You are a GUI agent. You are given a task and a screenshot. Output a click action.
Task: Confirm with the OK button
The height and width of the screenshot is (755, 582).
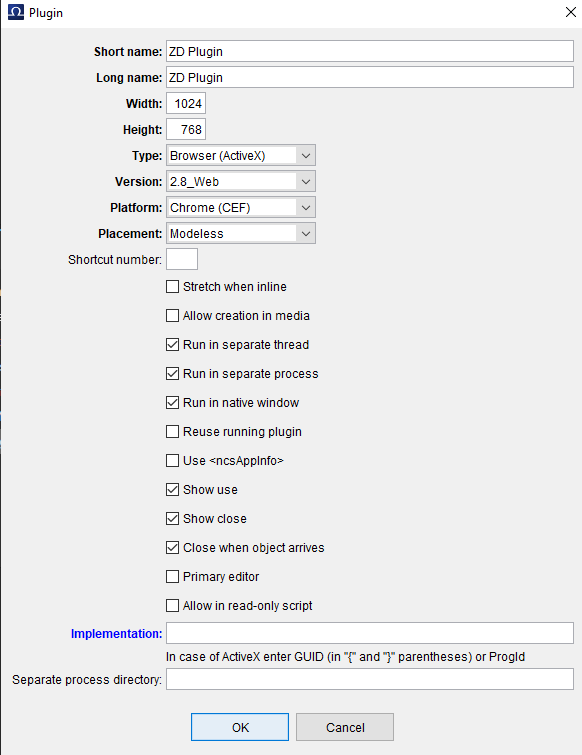[x=240, y=727]
